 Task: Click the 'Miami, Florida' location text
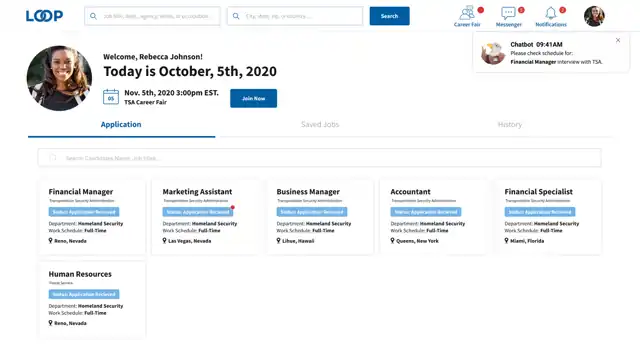[x=527, y=241]
